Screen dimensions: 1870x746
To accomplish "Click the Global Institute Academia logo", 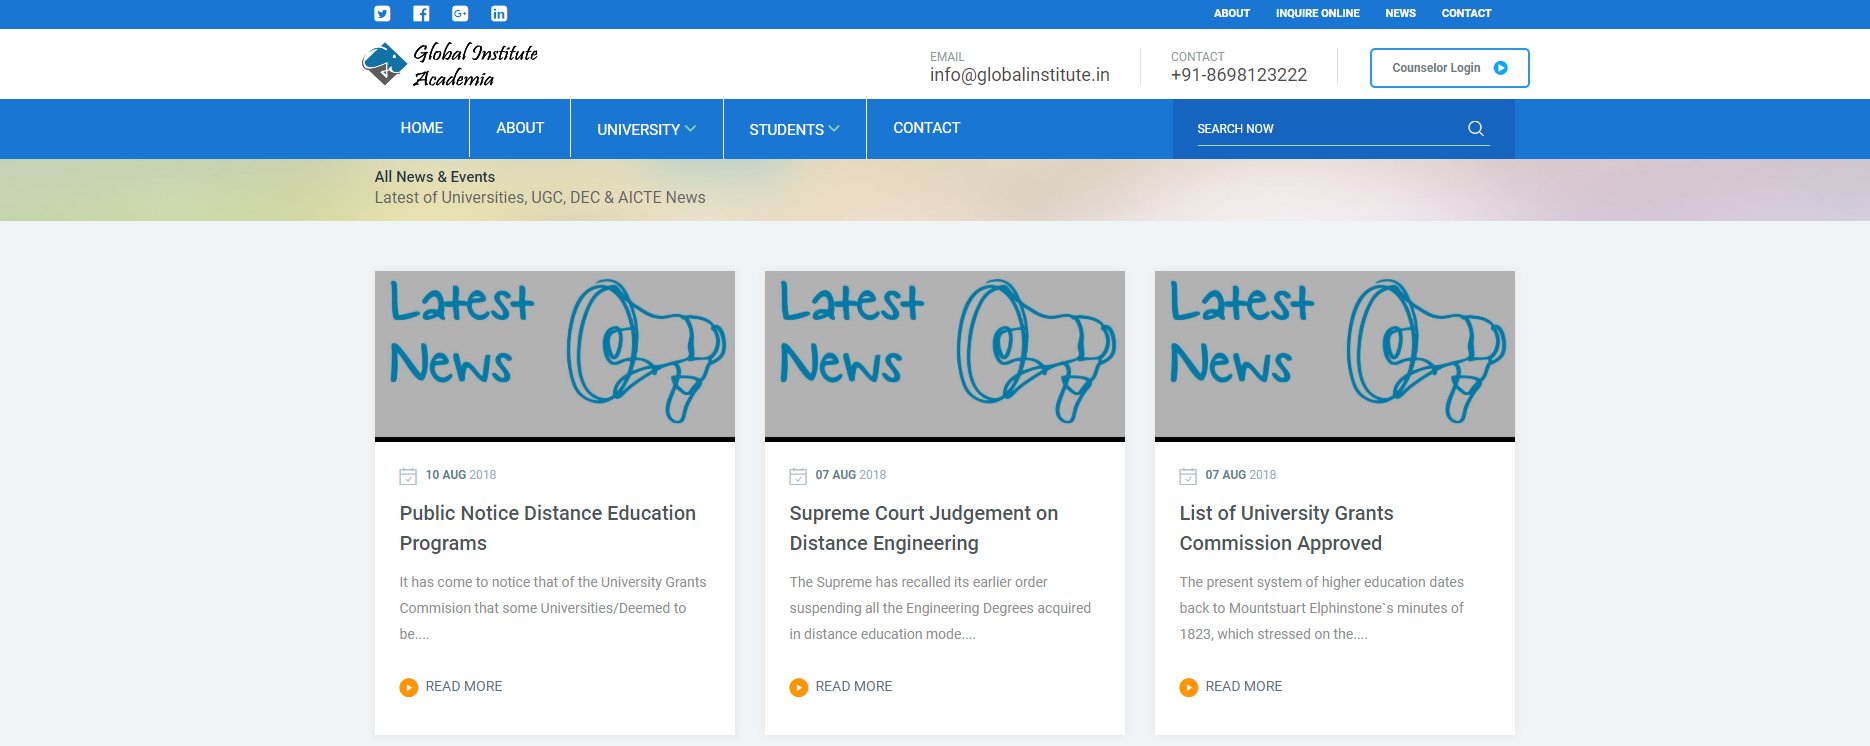I will pos(450,65).
